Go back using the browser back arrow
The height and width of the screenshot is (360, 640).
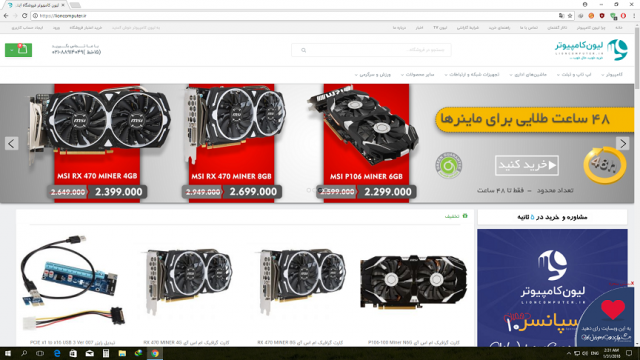(6, 16)
